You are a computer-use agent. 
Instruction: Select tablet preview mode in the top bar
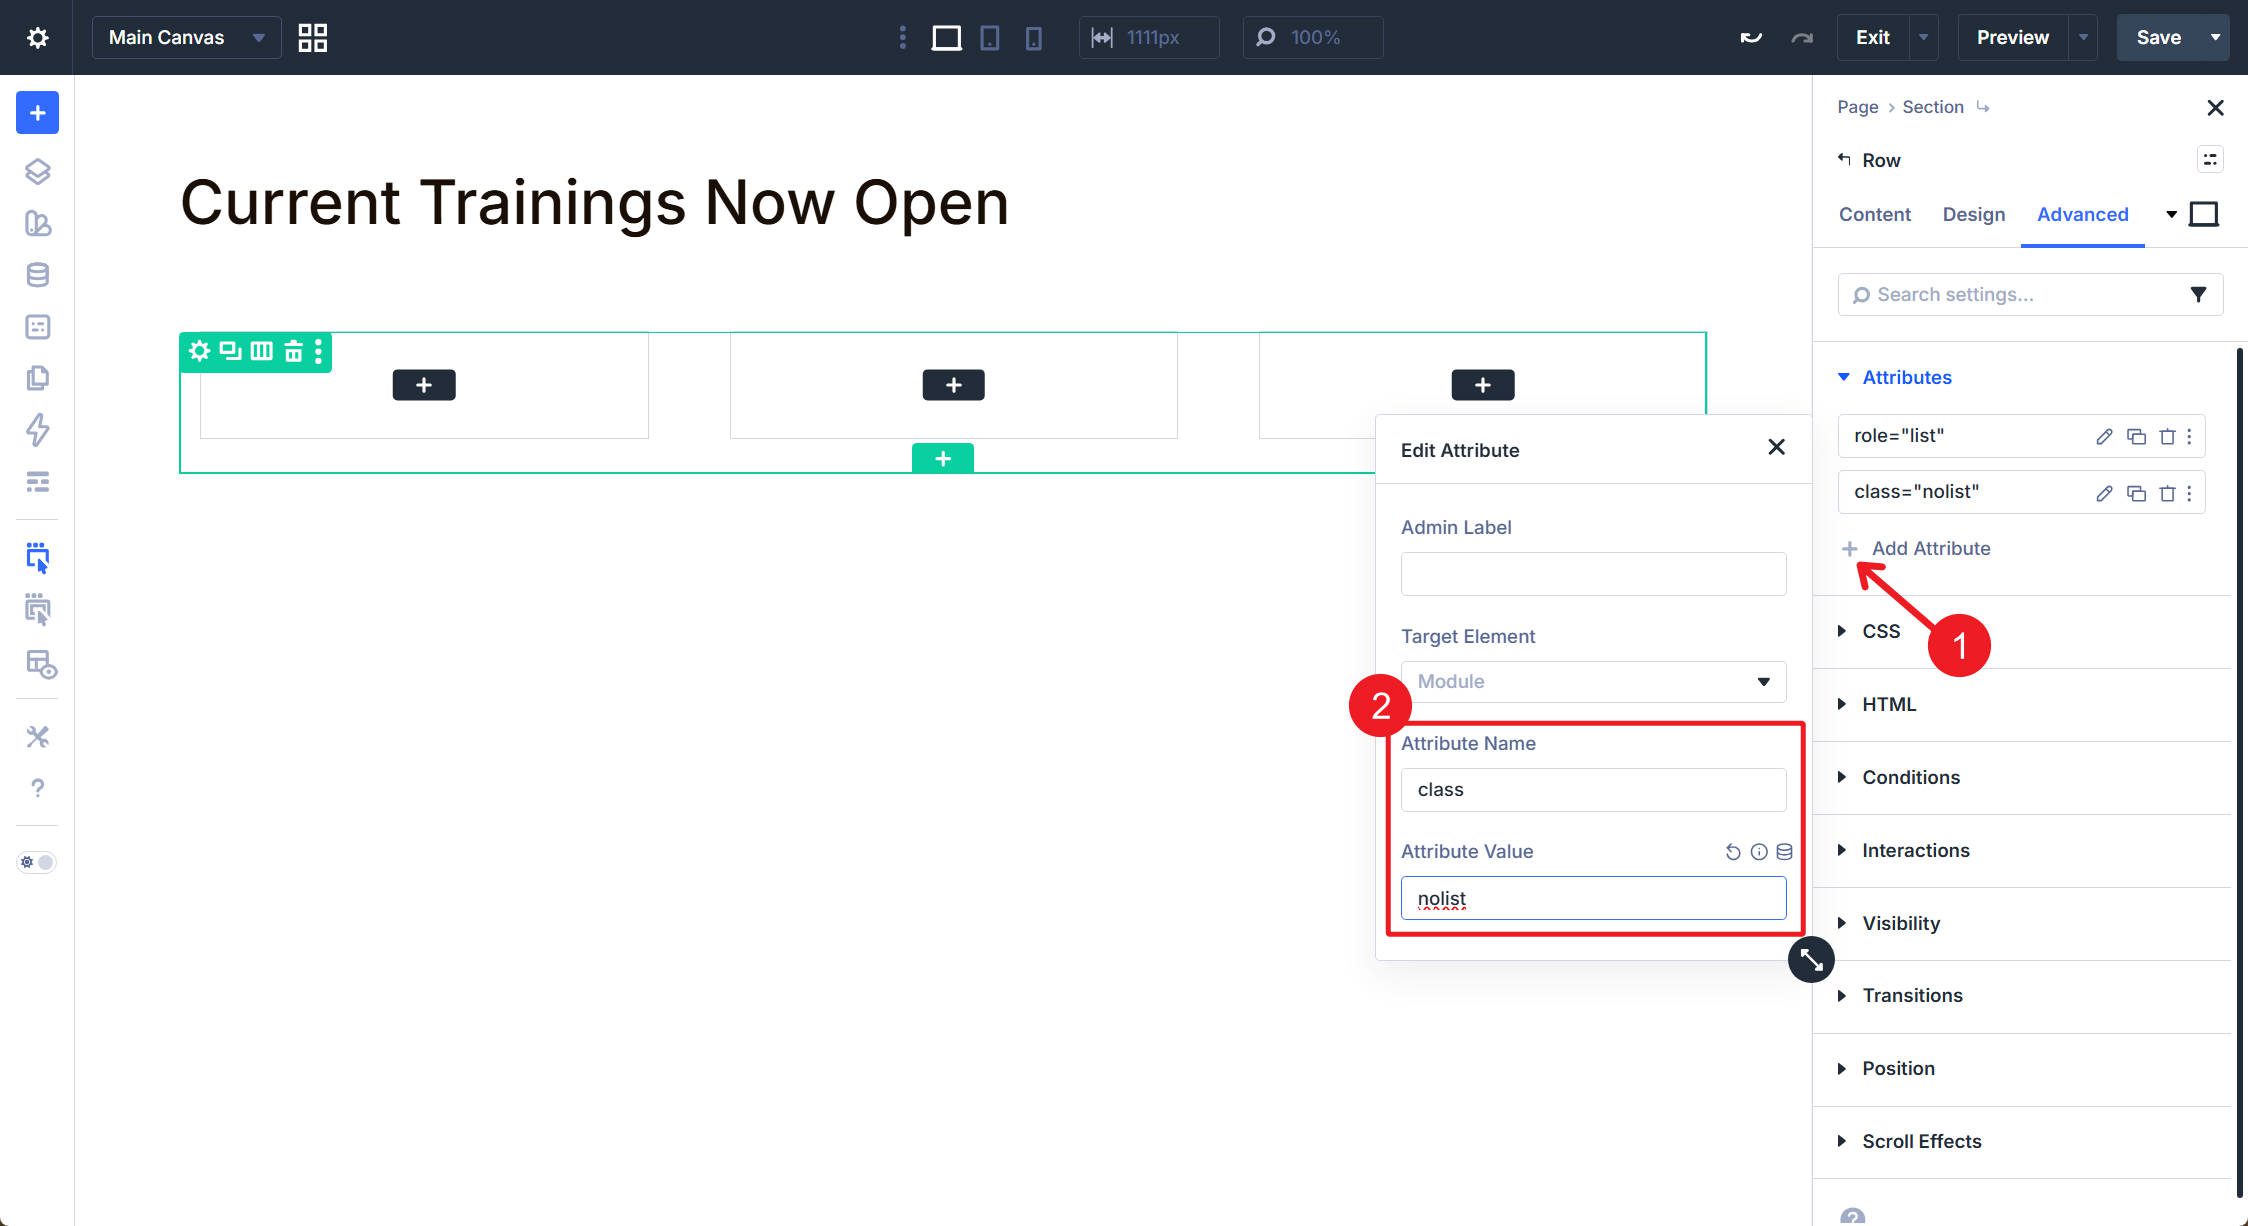[989, 37]
